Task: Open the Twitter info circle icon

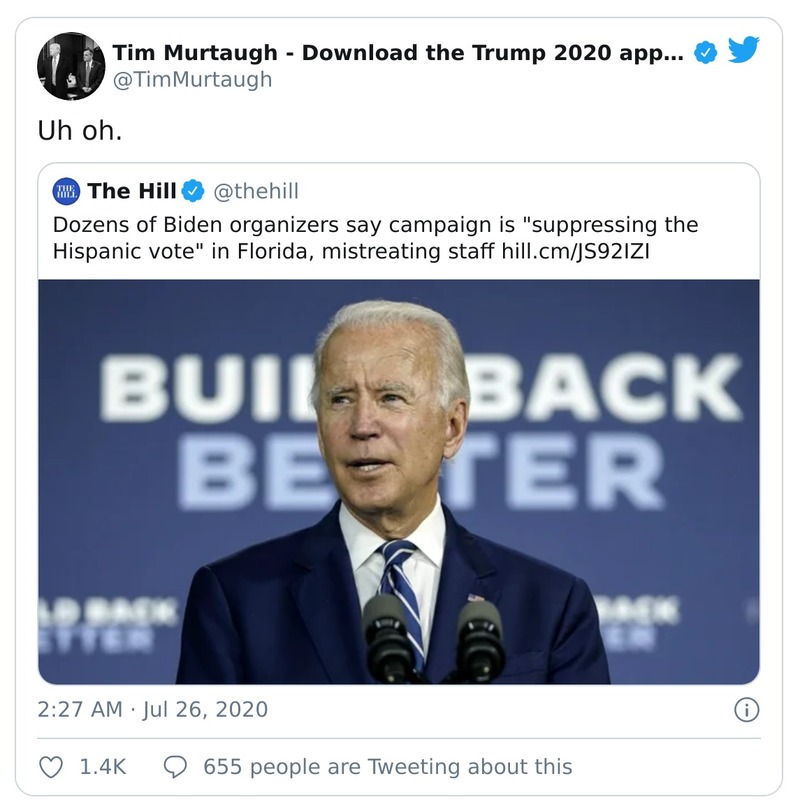Action: (x=745, y=710)
